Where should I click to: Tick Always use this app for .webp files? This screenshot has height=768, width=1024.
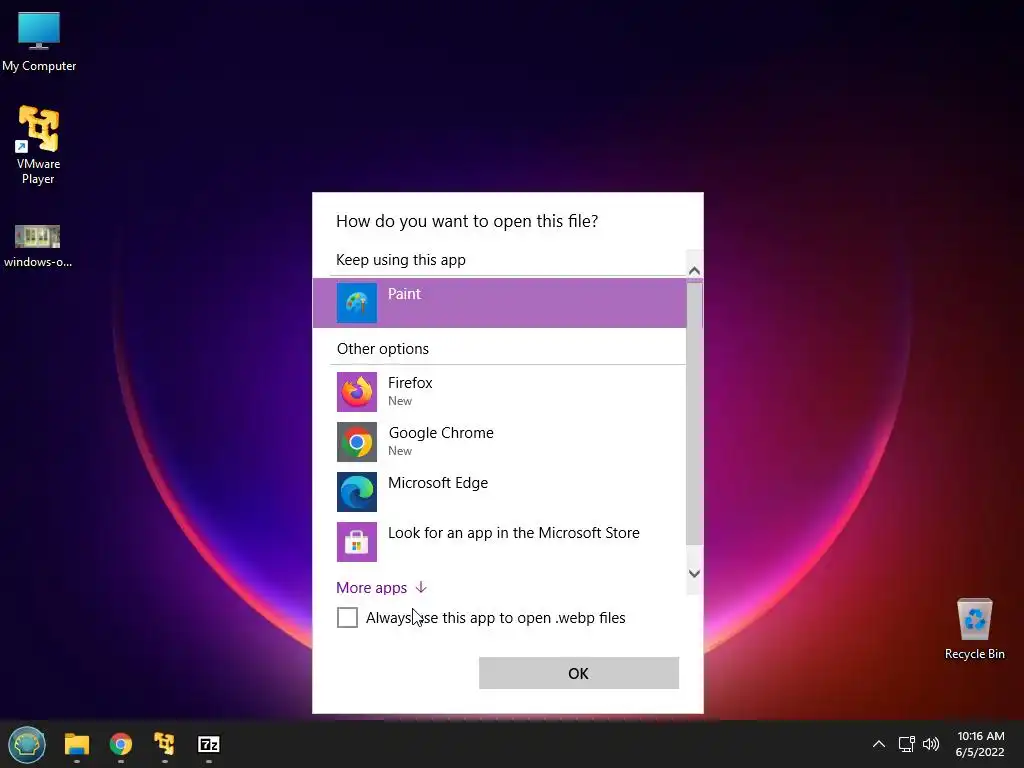pyautogui.click(x=347, y=617)
